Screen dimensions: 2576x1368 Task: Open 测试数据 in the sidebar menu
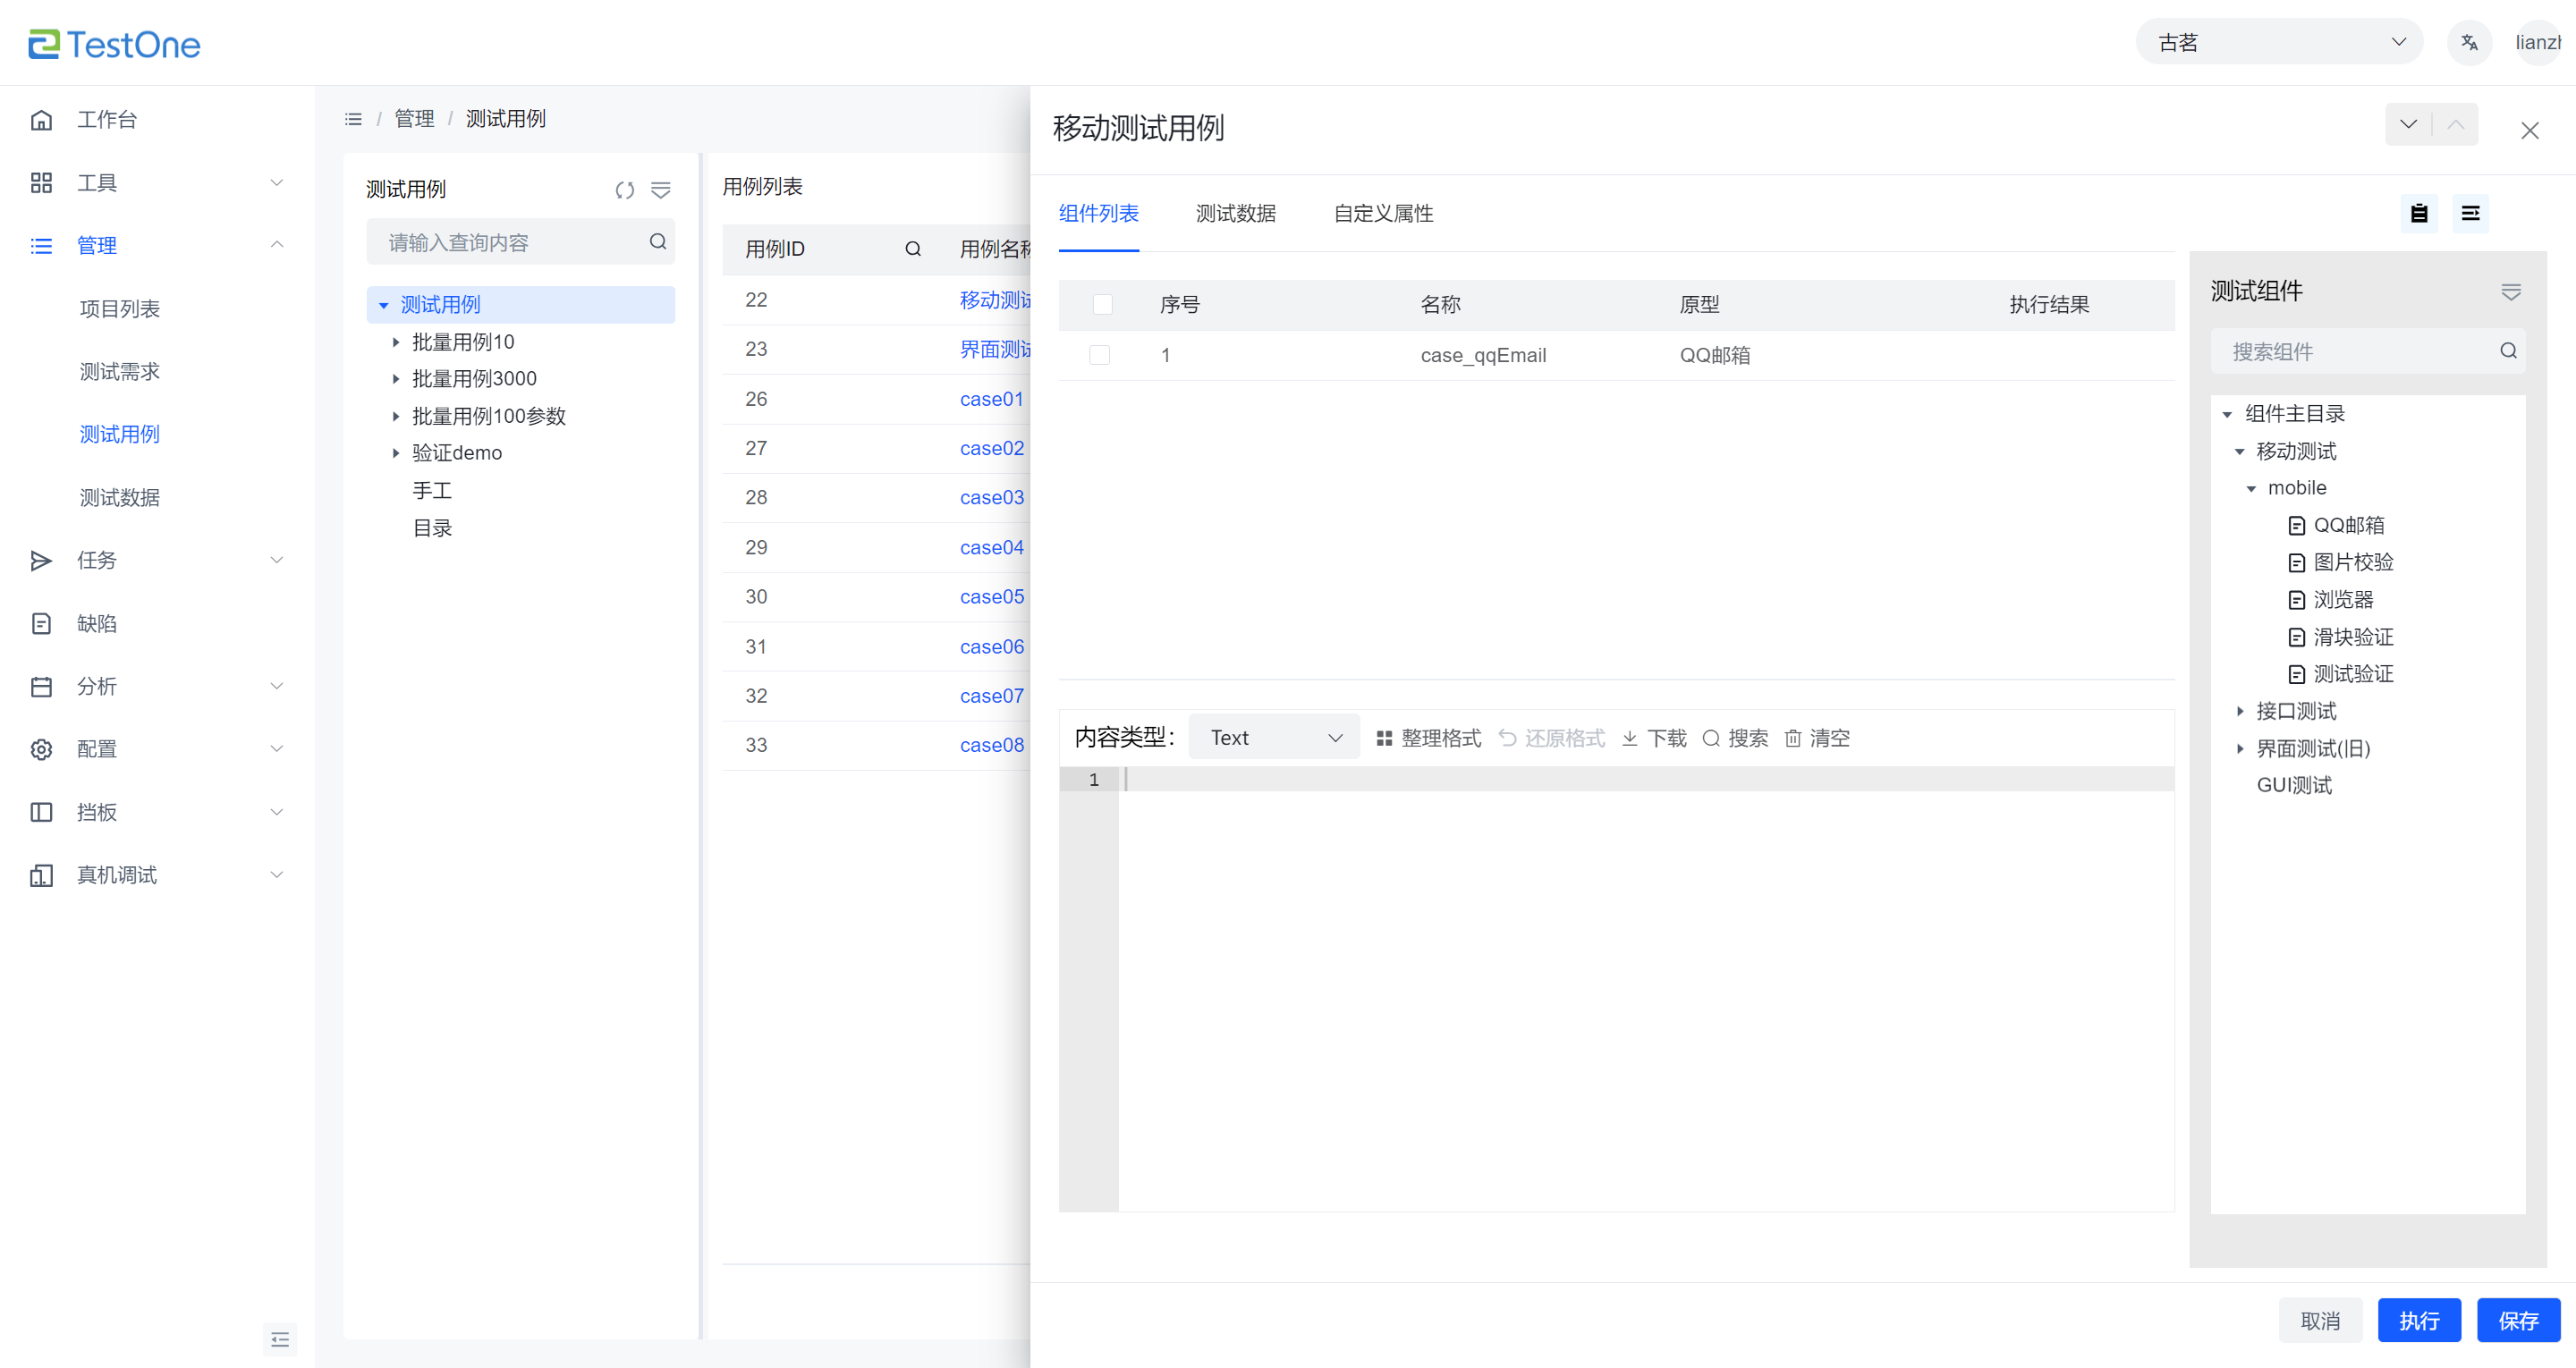pos(120,498)
